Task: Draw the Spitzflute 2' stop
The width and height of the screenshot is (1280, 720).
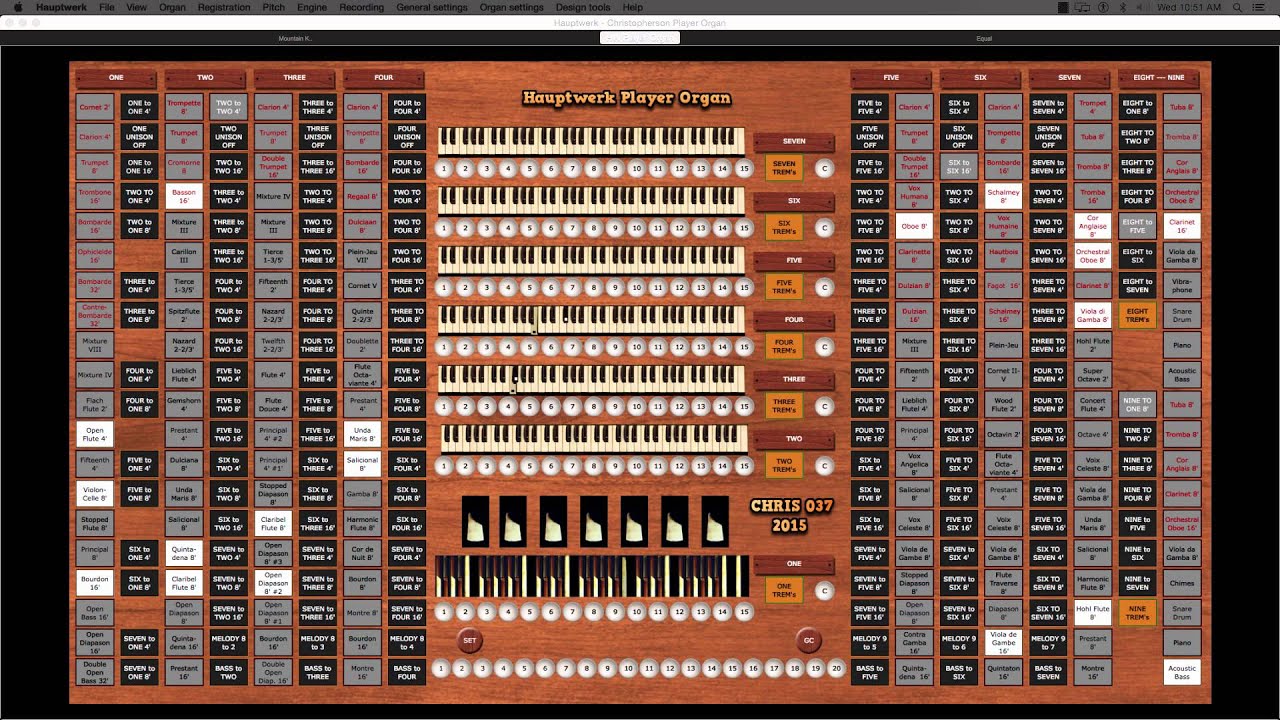Action: [x=184, y=314]
